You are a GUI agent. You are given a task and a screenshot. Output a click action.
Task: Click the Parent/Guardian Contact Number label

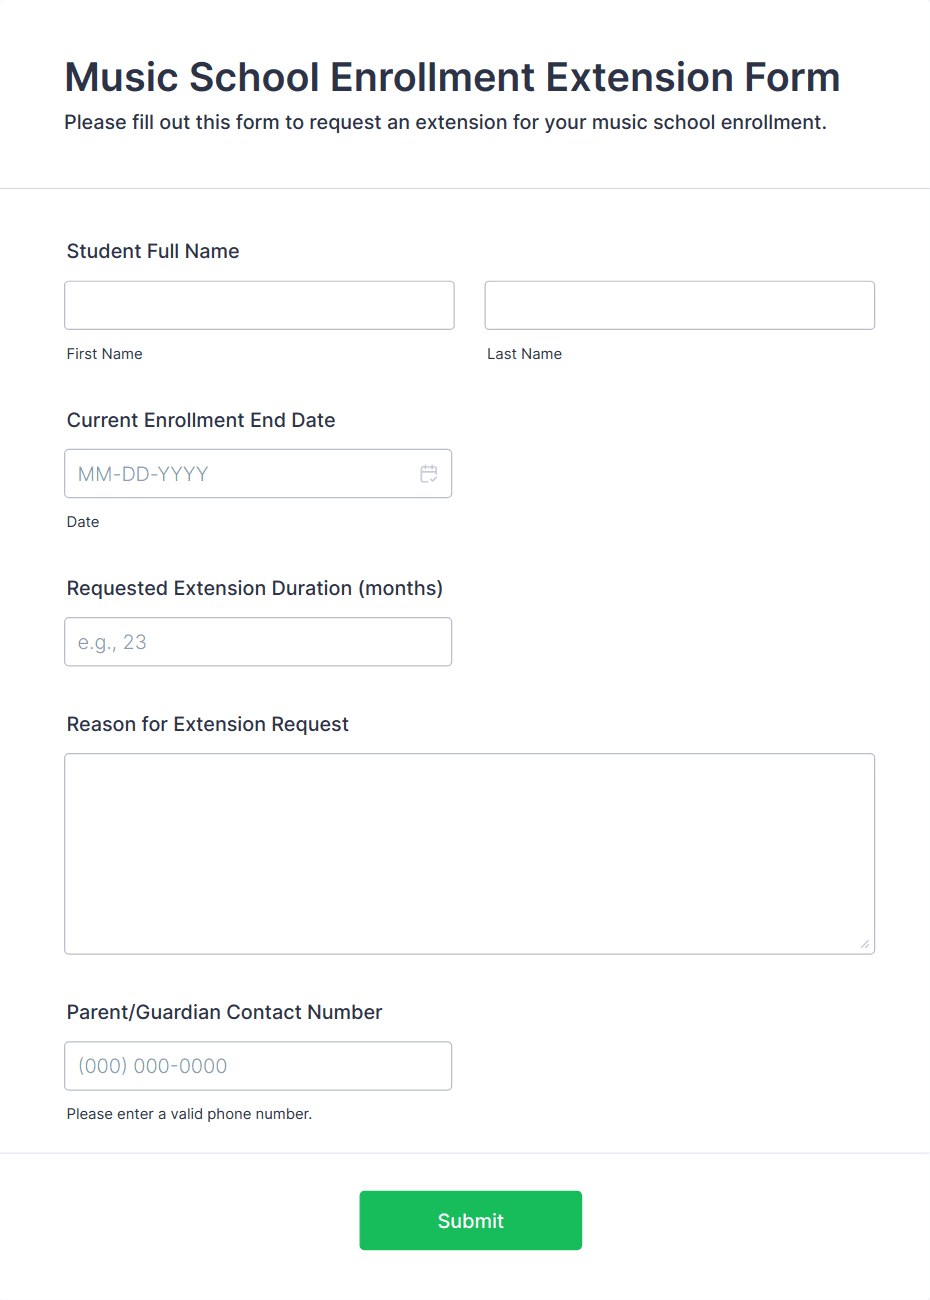225,1012
